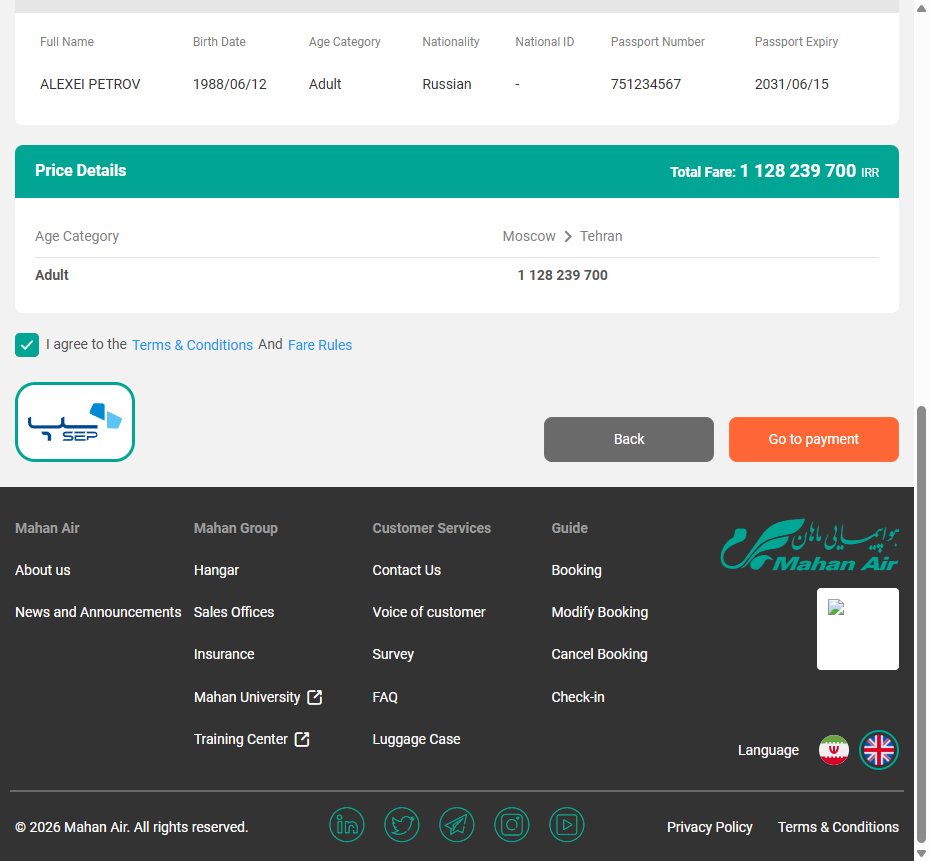Open the FAQ link

[x=385, y=697]
